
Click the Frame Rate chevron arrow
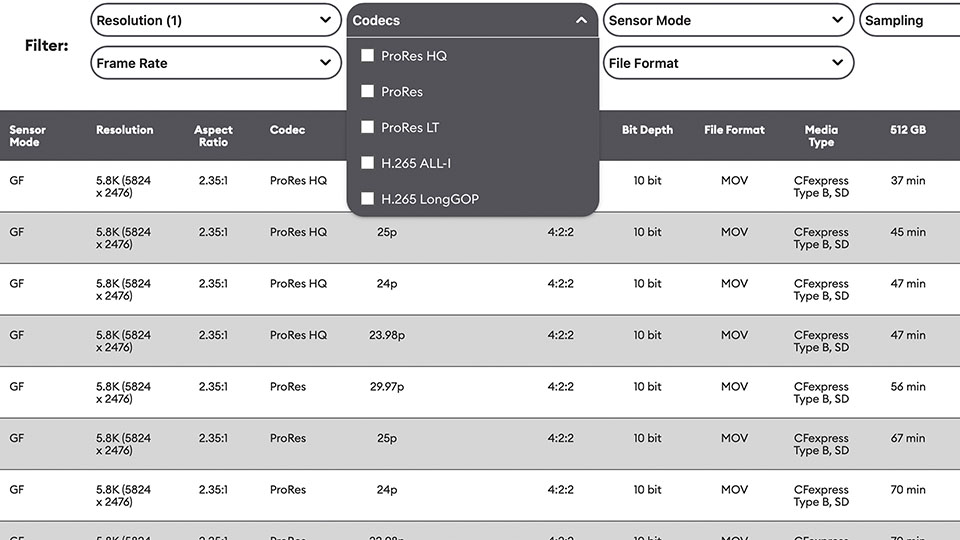tap(325, 62)
